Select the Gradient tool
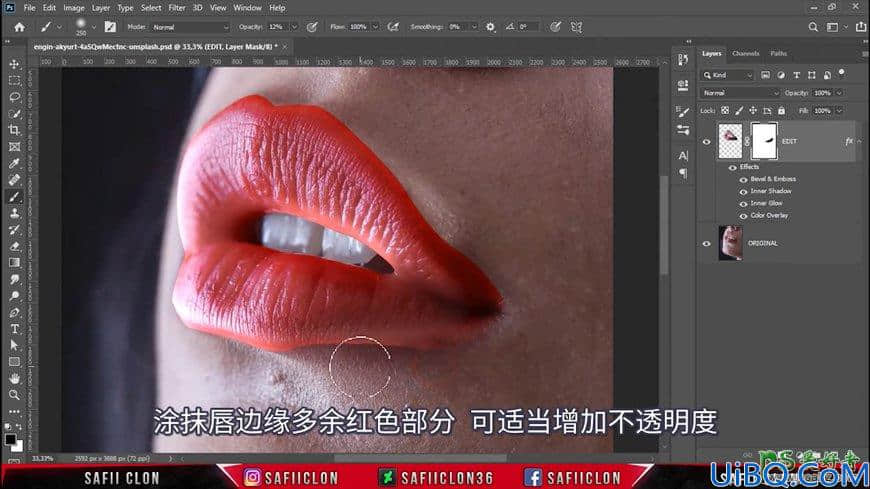Viewport: 870px width, 489px height. point(14,263)
